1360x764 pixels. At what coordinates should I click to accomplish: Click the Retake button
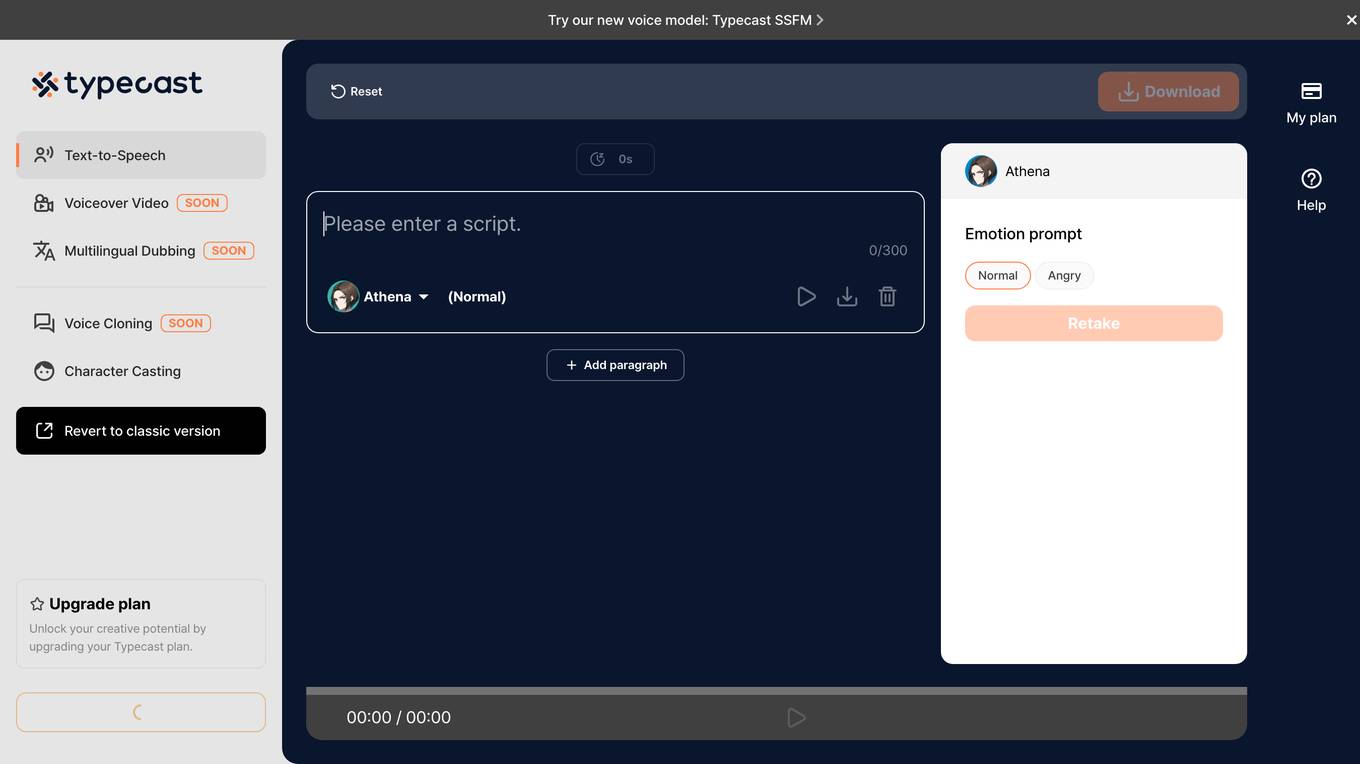1094,323
